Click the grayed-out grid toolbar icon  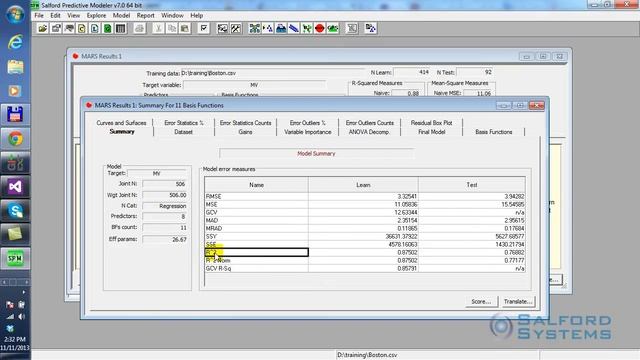coord(352,28)
